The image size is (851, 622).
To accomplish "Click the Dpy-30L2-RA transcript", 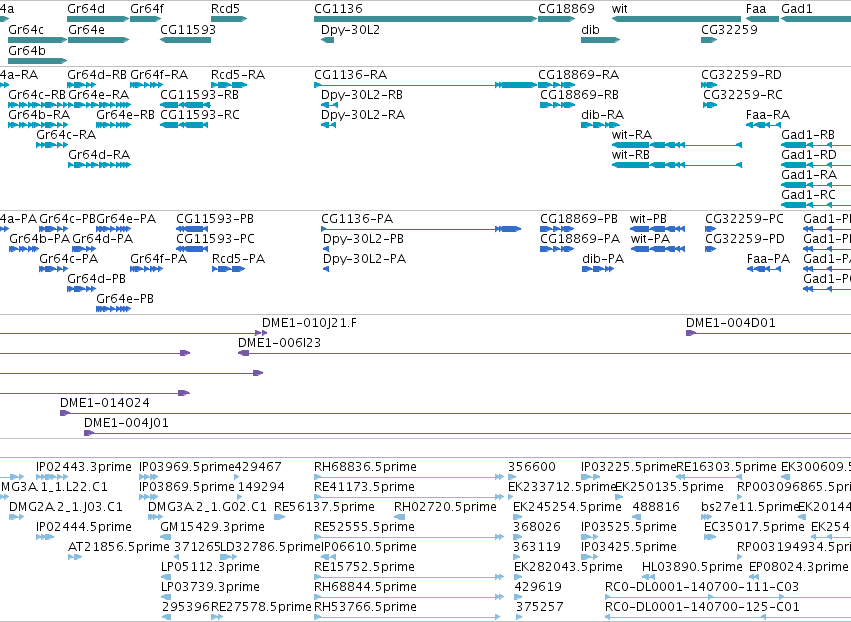I will (x=328, y=125).
